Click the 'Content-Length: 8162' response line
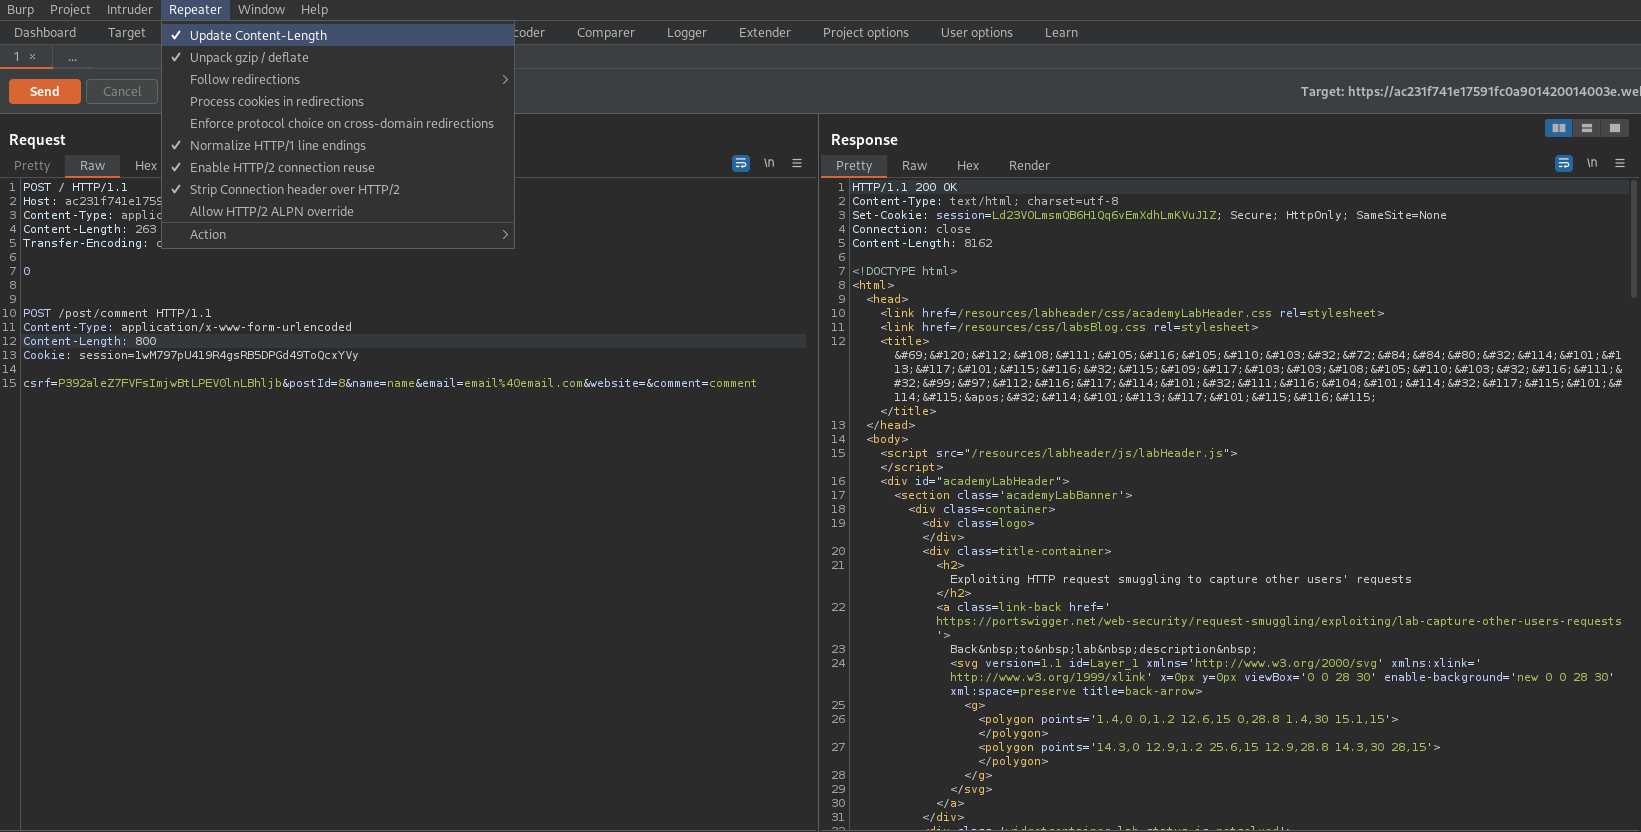 pos(922,243)
